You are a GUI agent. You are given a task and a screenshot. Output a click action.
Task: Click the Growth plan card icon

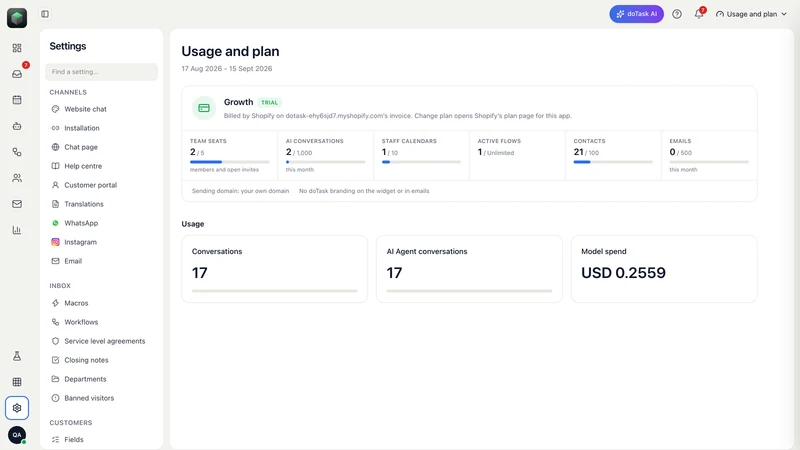coord(204,108)
